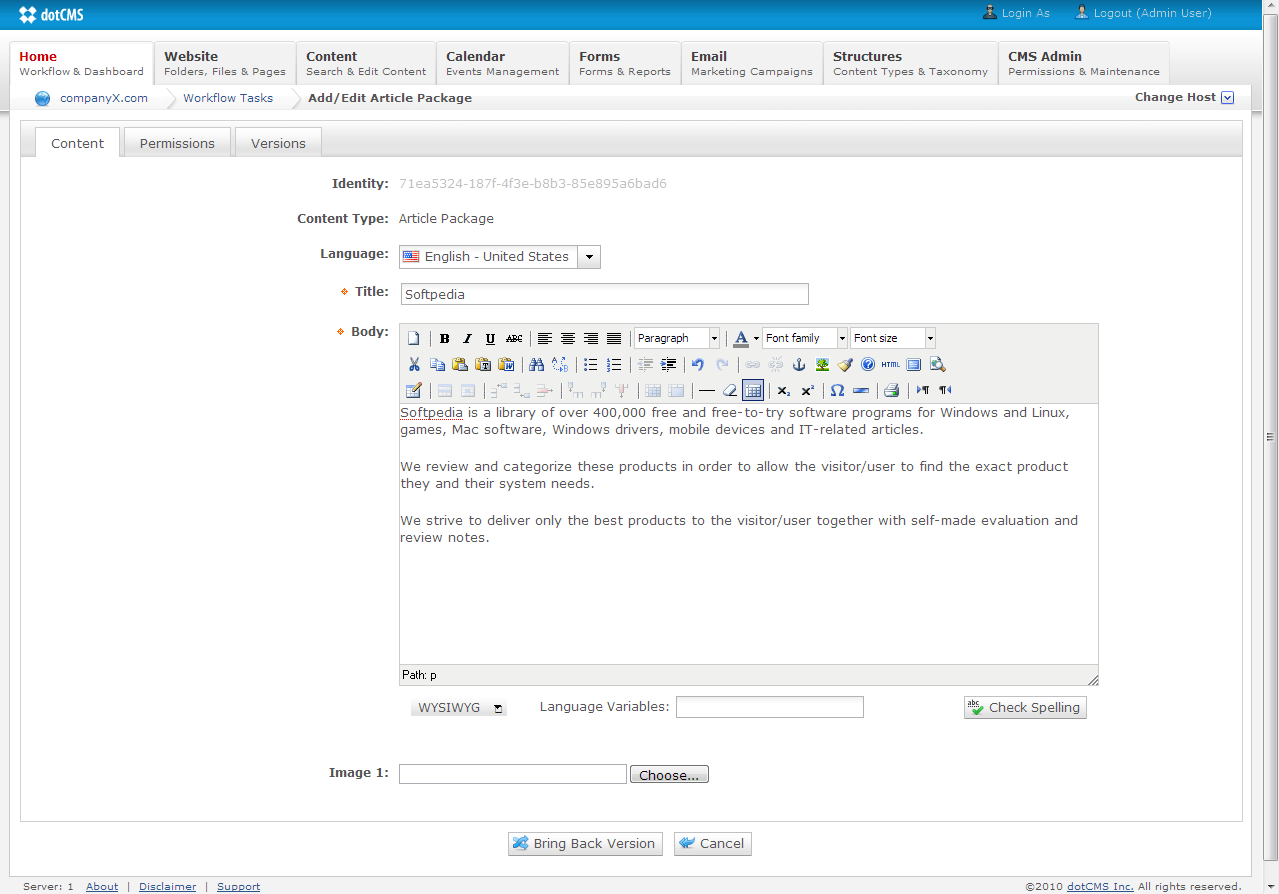The width and height of the screenshot is (1279, 894).
Task: Click the Paste icon
Action: 460,364
